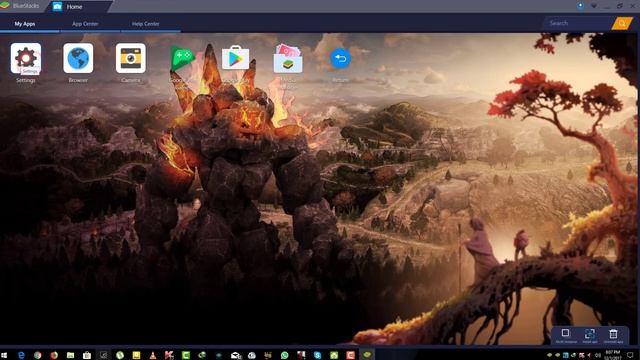Open the Windows notification center icon

click(x=630, y=355)
